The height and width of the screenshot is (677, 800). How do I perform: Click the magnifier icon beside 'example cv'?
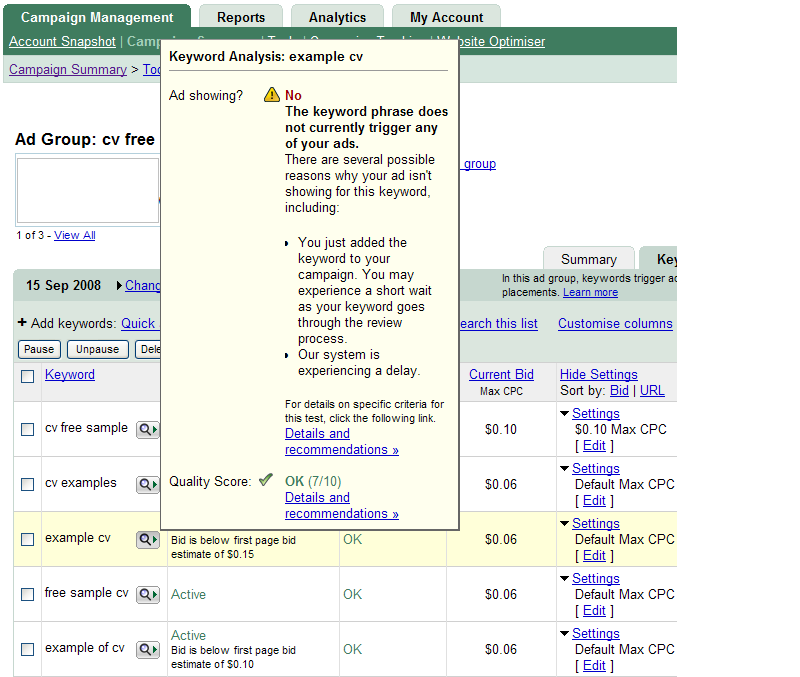tap(148, 539)
